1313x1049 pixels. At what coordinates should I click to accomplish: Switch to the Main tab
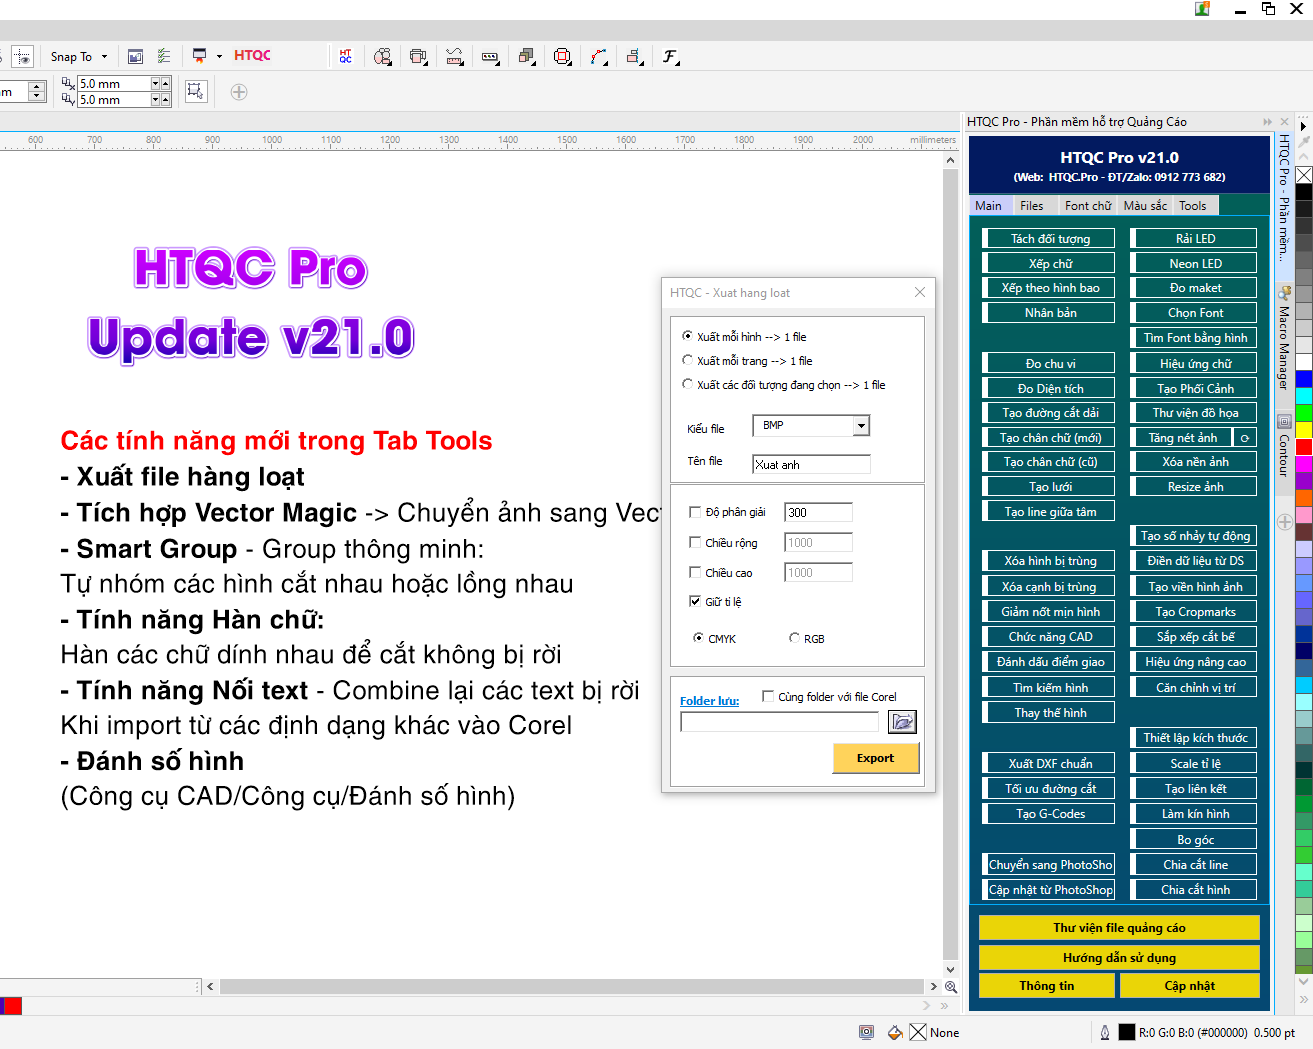(988, 205)
